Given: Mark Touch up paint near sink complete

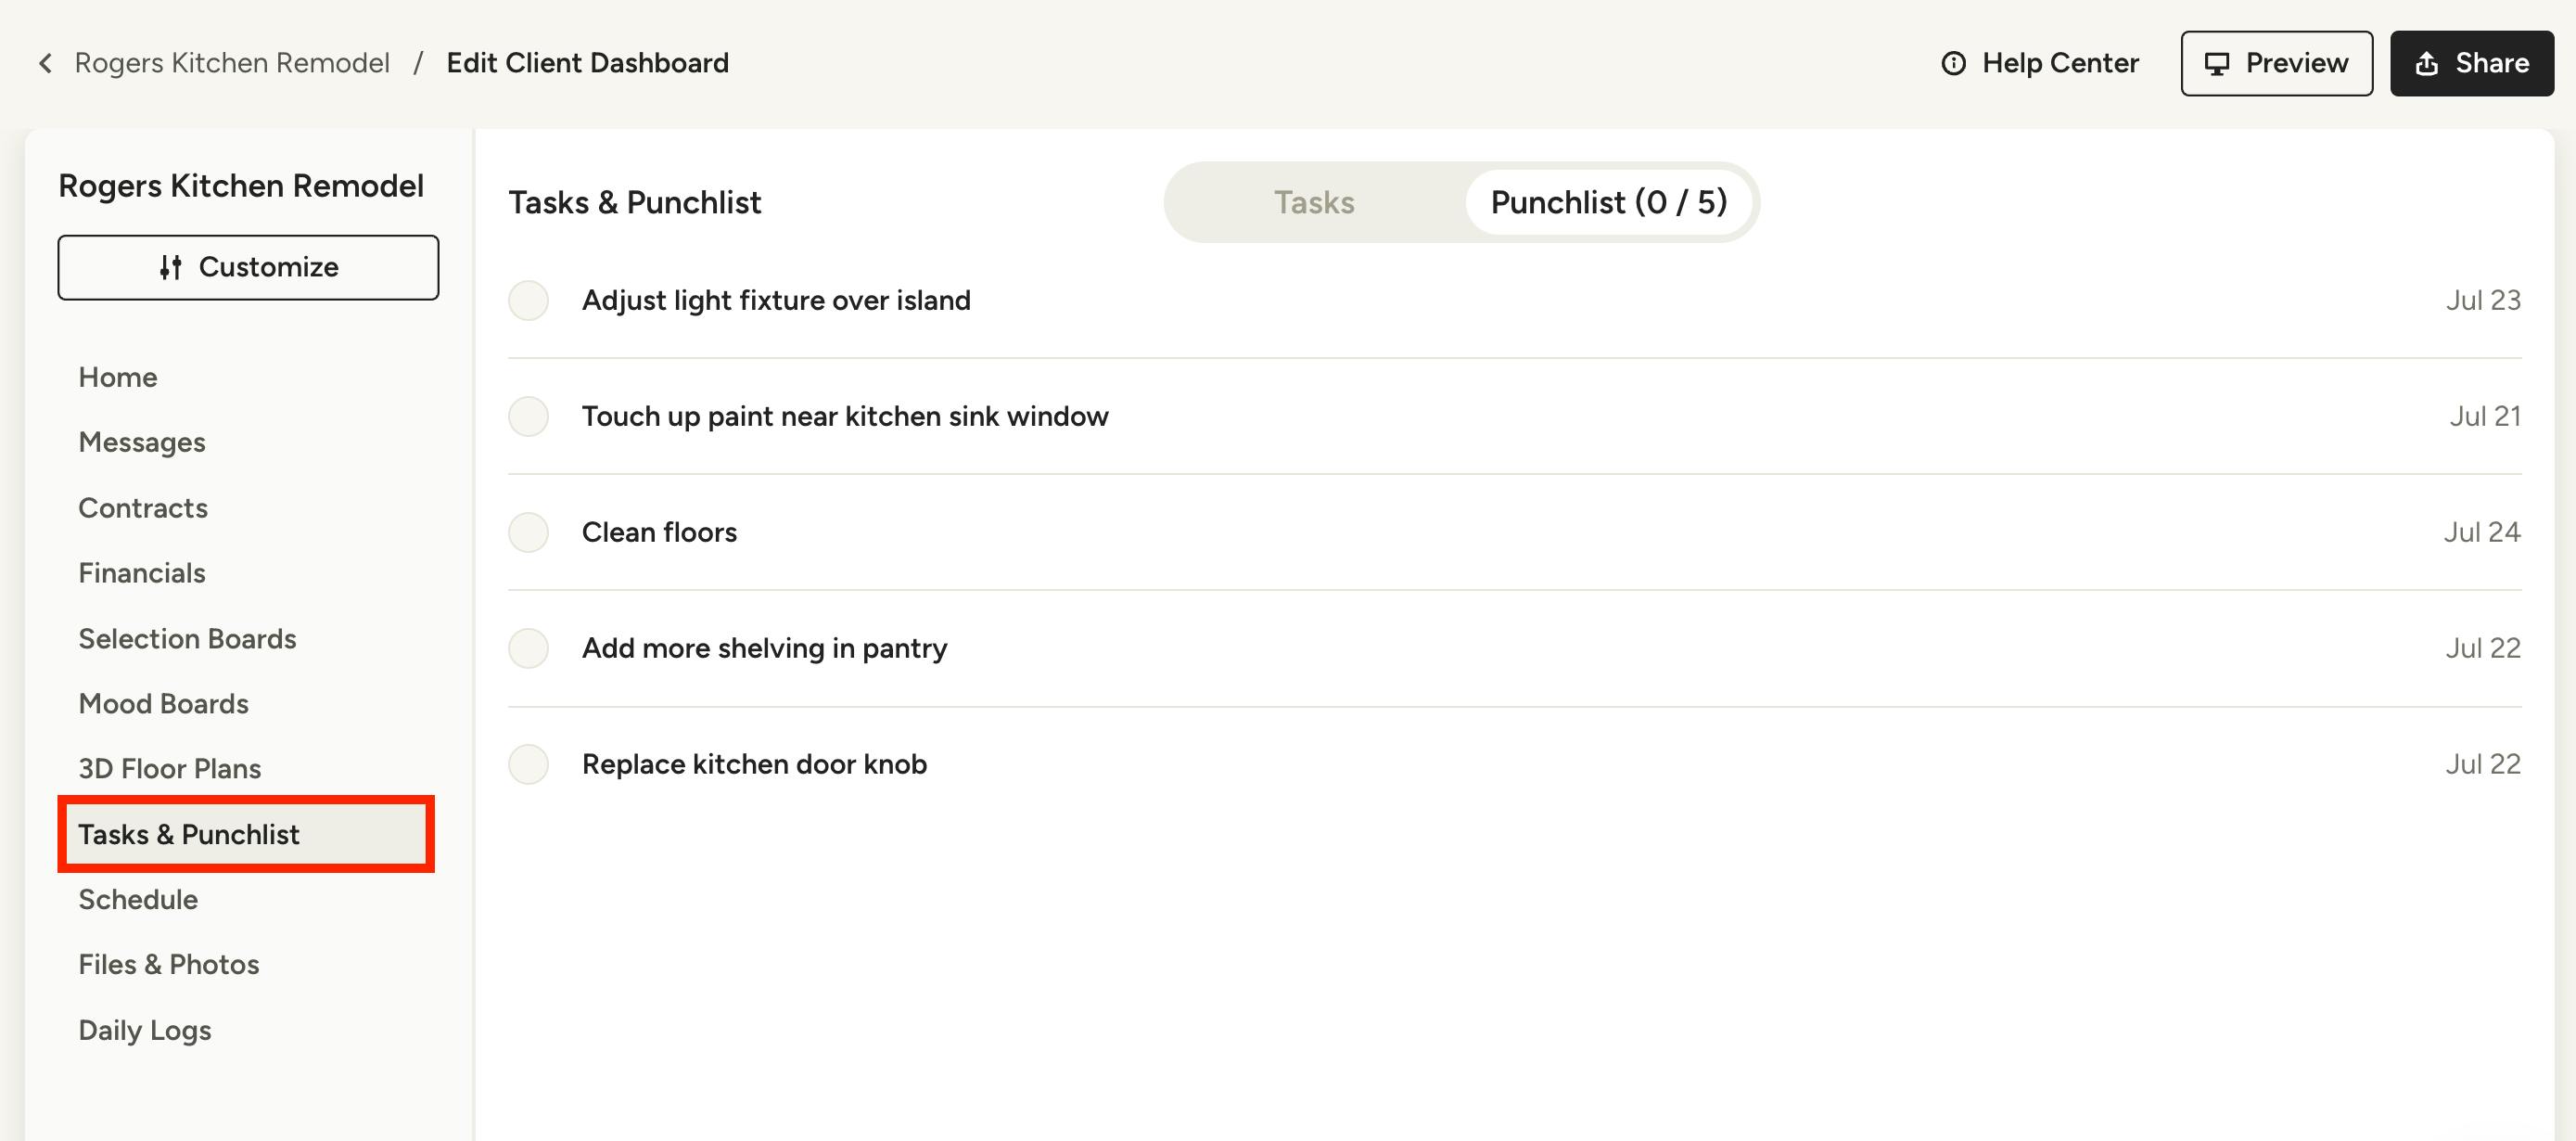Looking at the screenshot, I should 528,416.
